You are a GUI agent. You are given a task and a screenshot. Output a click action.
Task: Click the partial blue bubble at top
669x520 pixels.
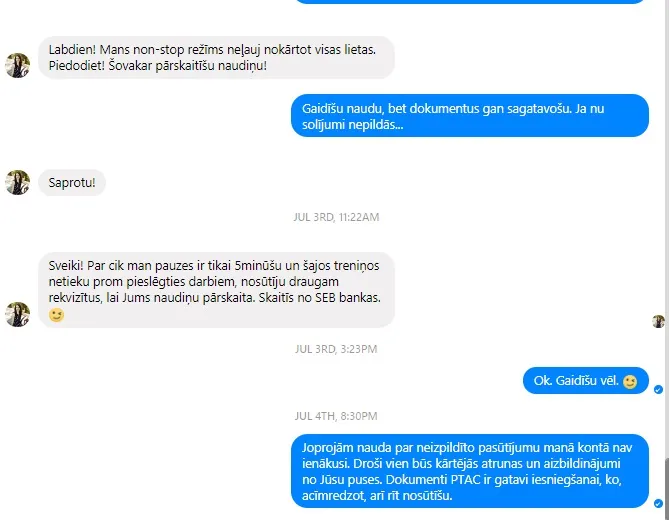(470, 2)
